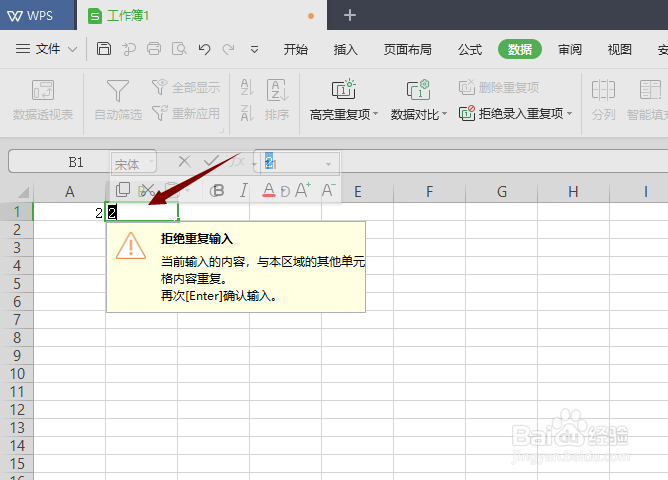Click the Name Box showing B1
Screen dimensions: 668x480
coord(76,162)
